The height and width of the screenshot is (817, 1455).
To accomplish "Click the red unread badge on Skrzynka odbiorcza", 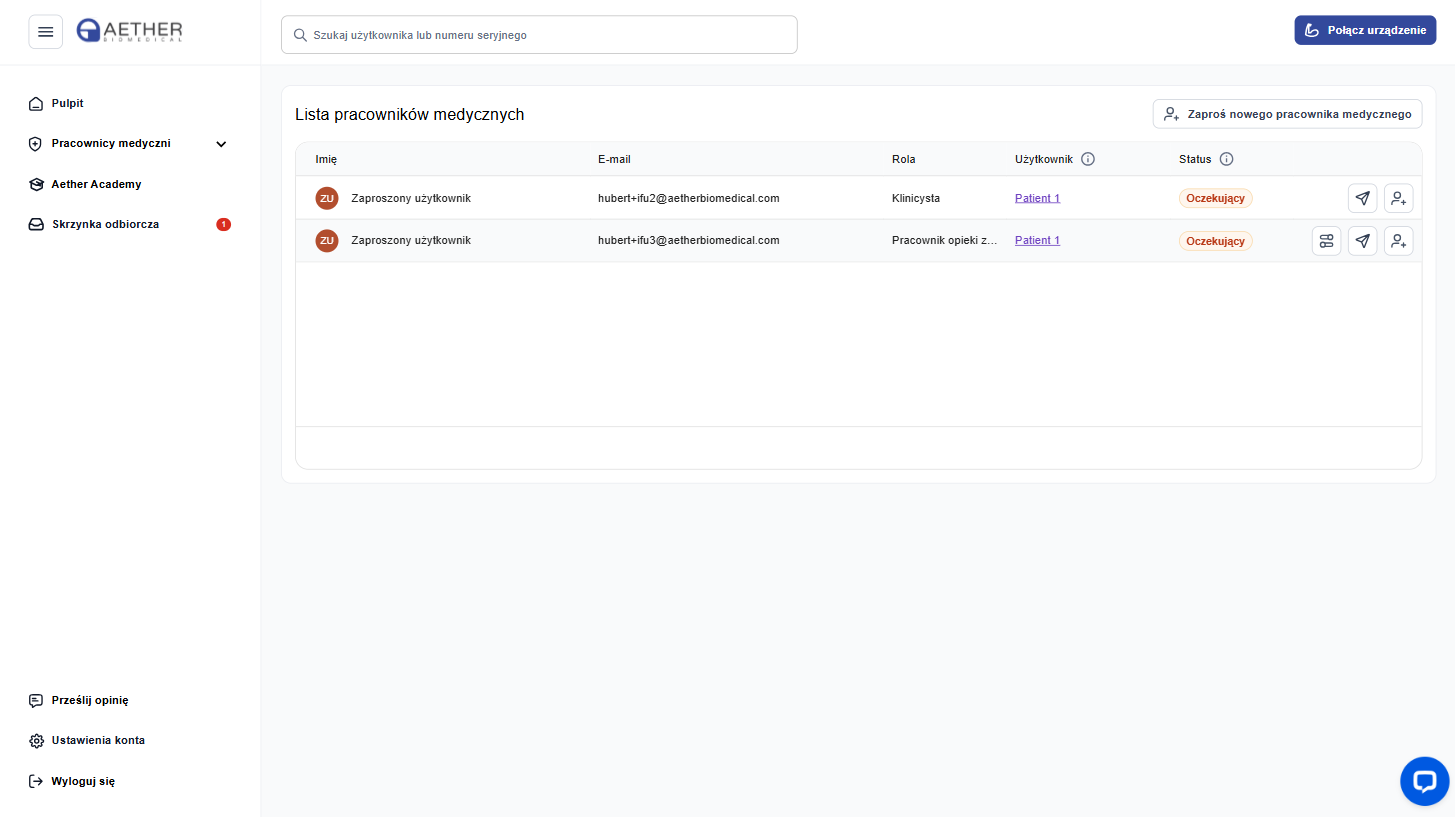I will 224,224.
